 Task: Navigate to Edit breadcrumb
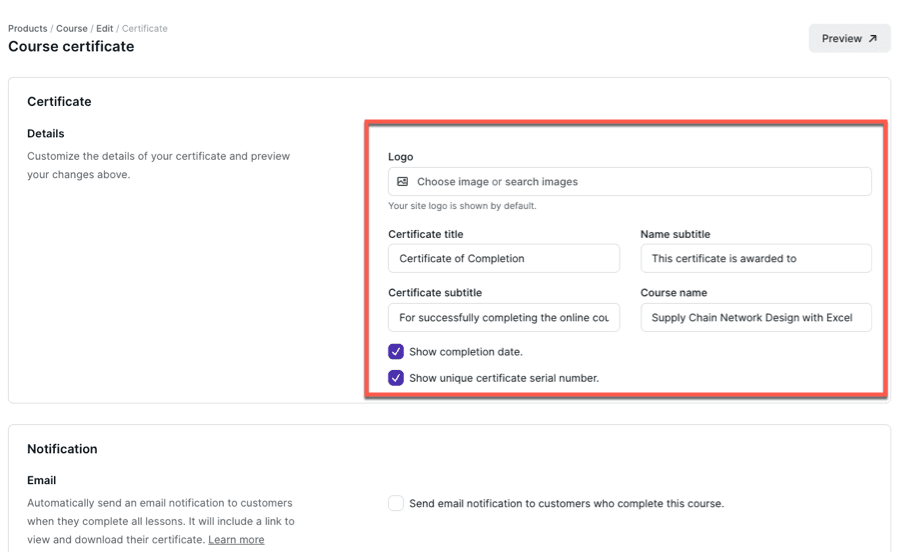pyautogui.click(x=104, y=29)
